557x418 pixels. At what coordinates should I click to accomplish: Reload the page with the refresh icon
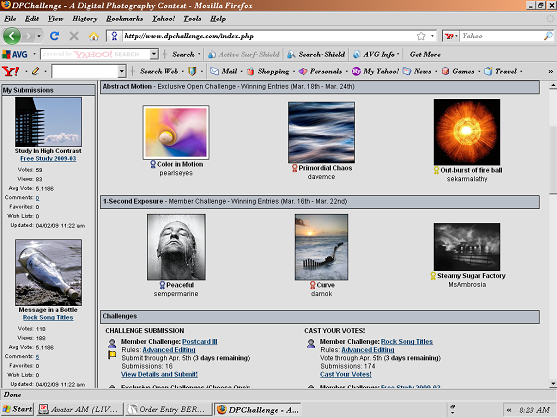54,36
